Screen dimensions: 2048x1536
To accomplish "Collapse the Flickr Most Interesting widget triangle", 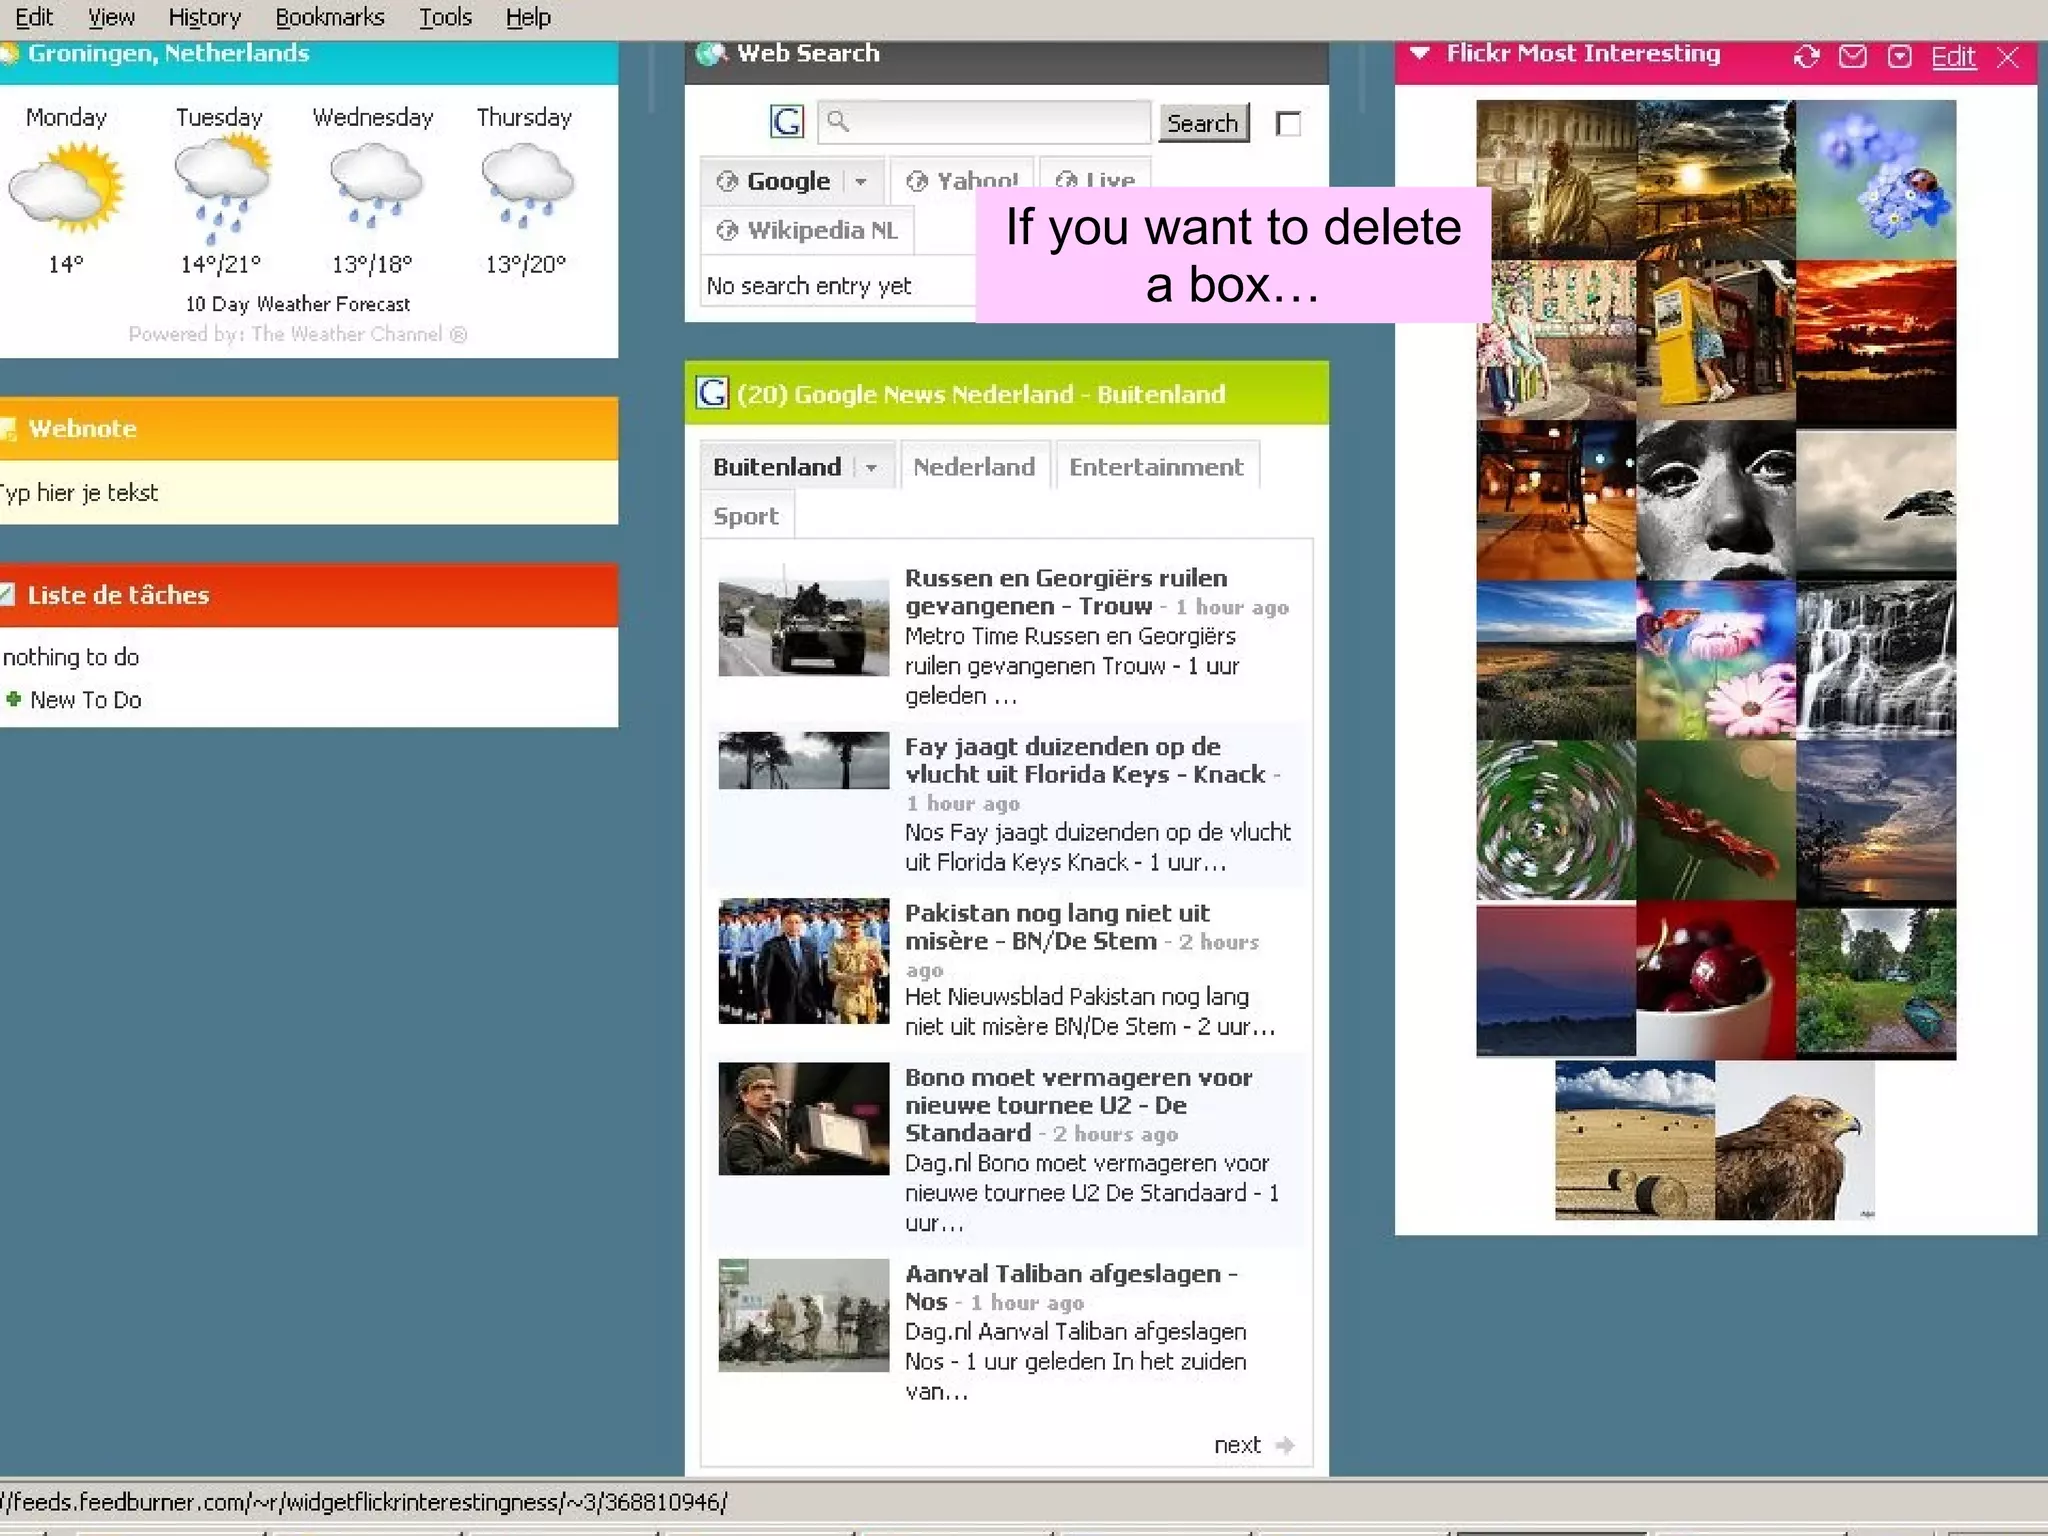I will pyautogui.click(x=1419, y=53).
